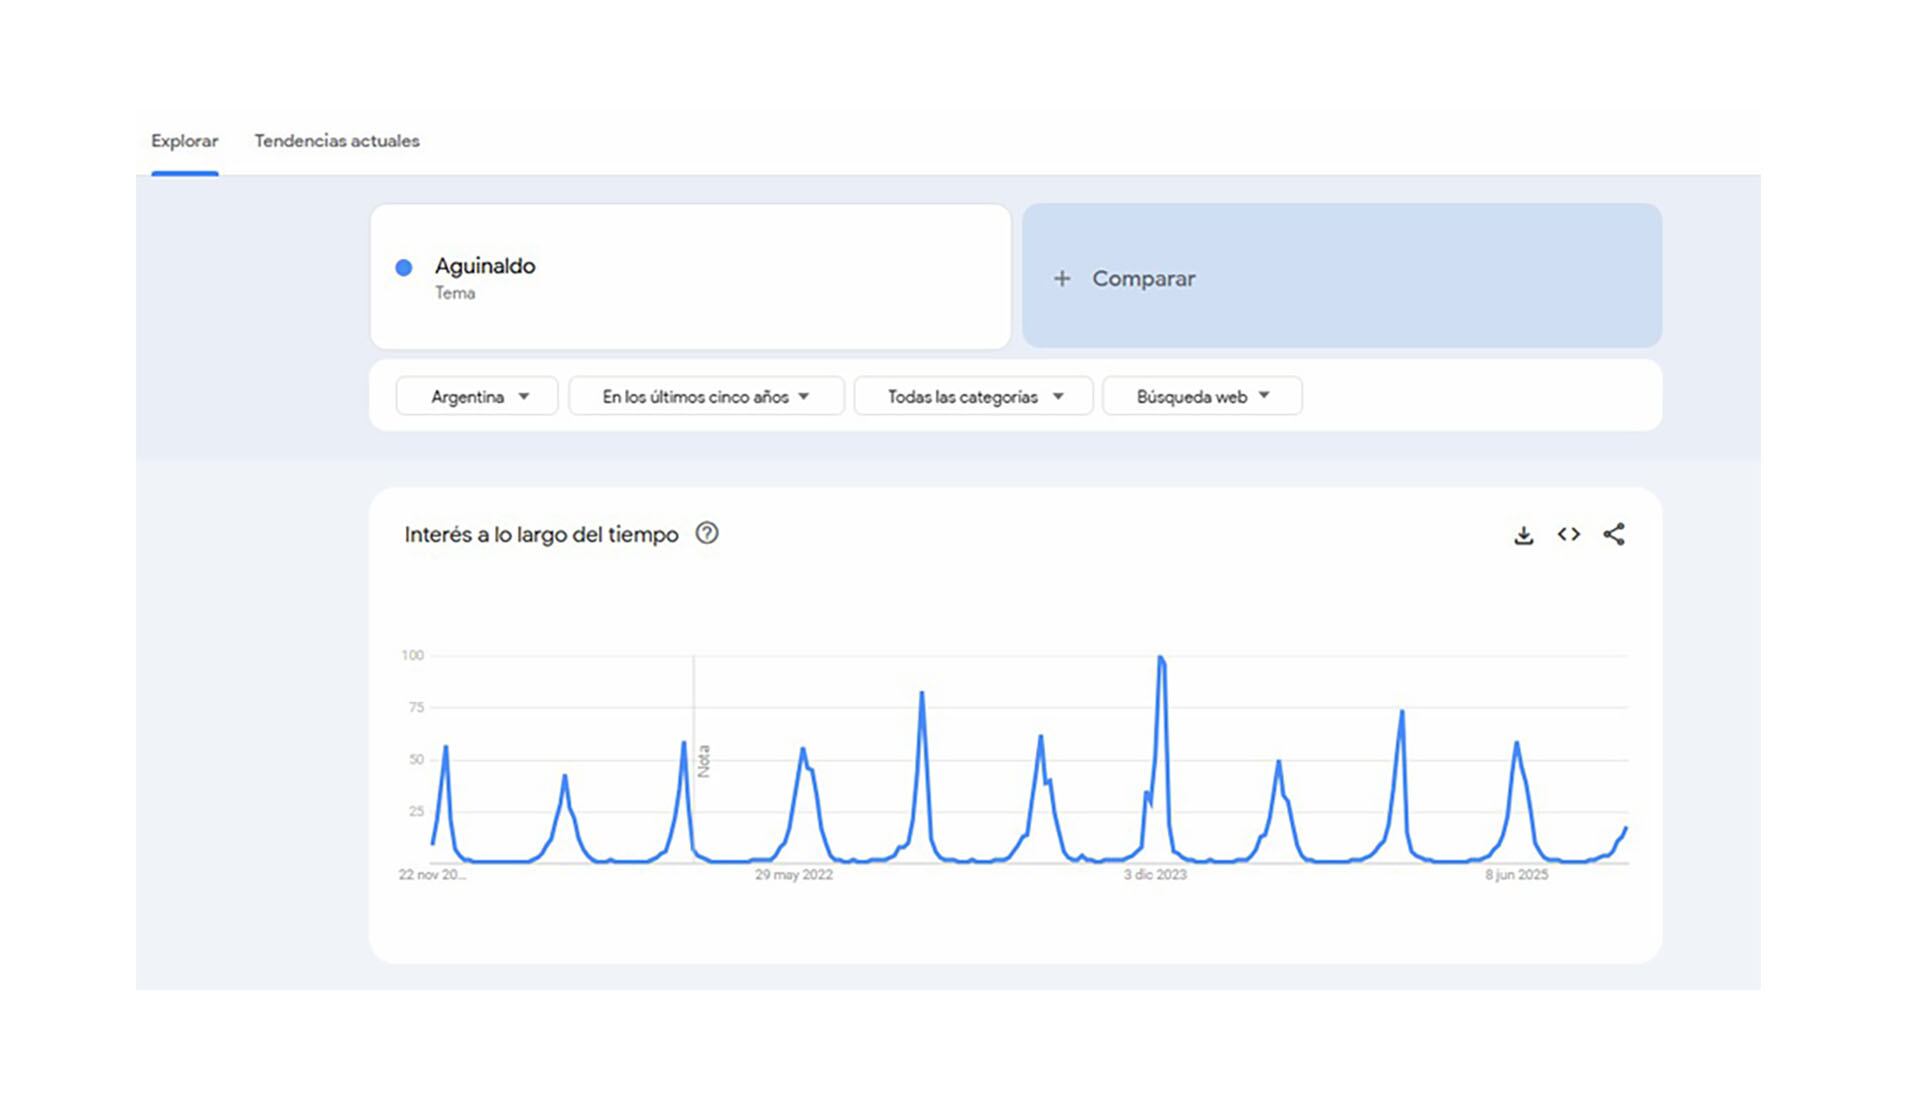
Task: Switch to the Tendencias actuales tab
Action: 337,141
